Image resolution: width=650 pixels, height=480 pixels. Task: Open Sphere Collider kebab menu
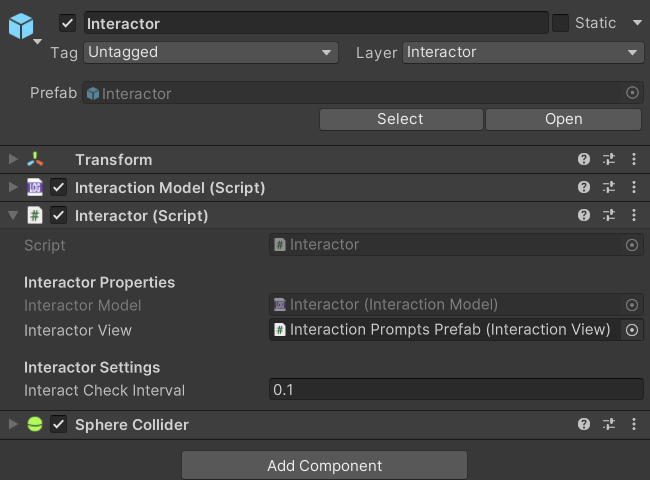(633, 424)
